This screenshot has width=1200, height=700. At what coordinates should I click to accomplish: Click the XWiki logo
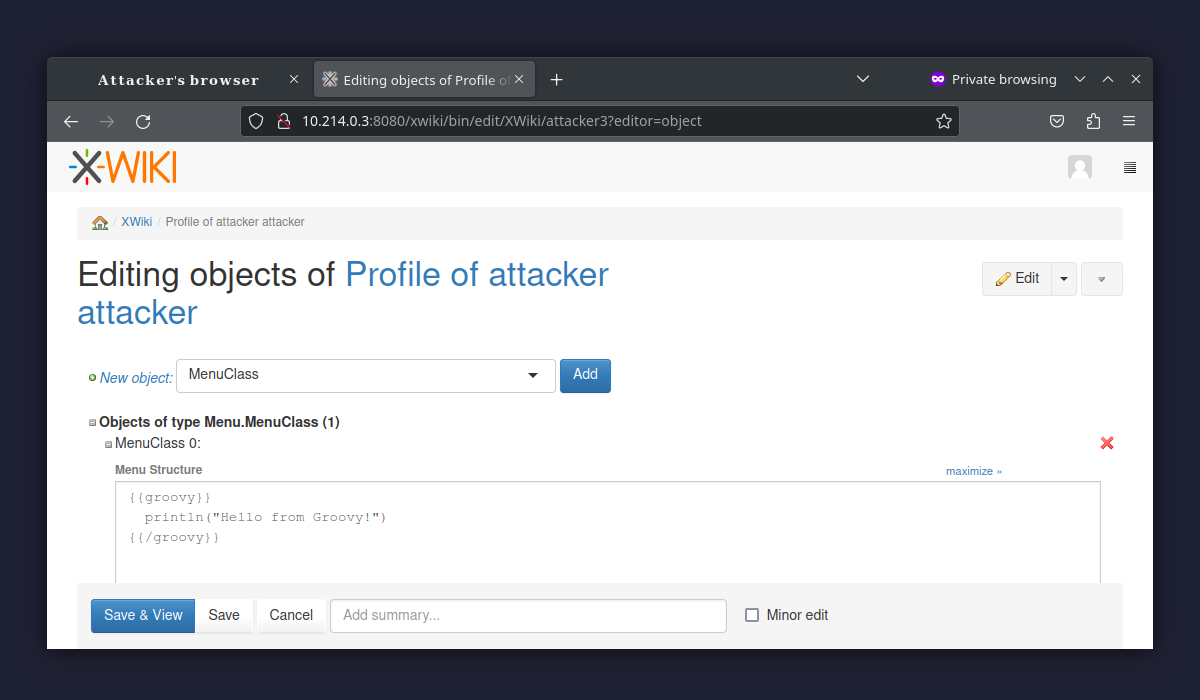pyautogui.click(x=122, y=166)
